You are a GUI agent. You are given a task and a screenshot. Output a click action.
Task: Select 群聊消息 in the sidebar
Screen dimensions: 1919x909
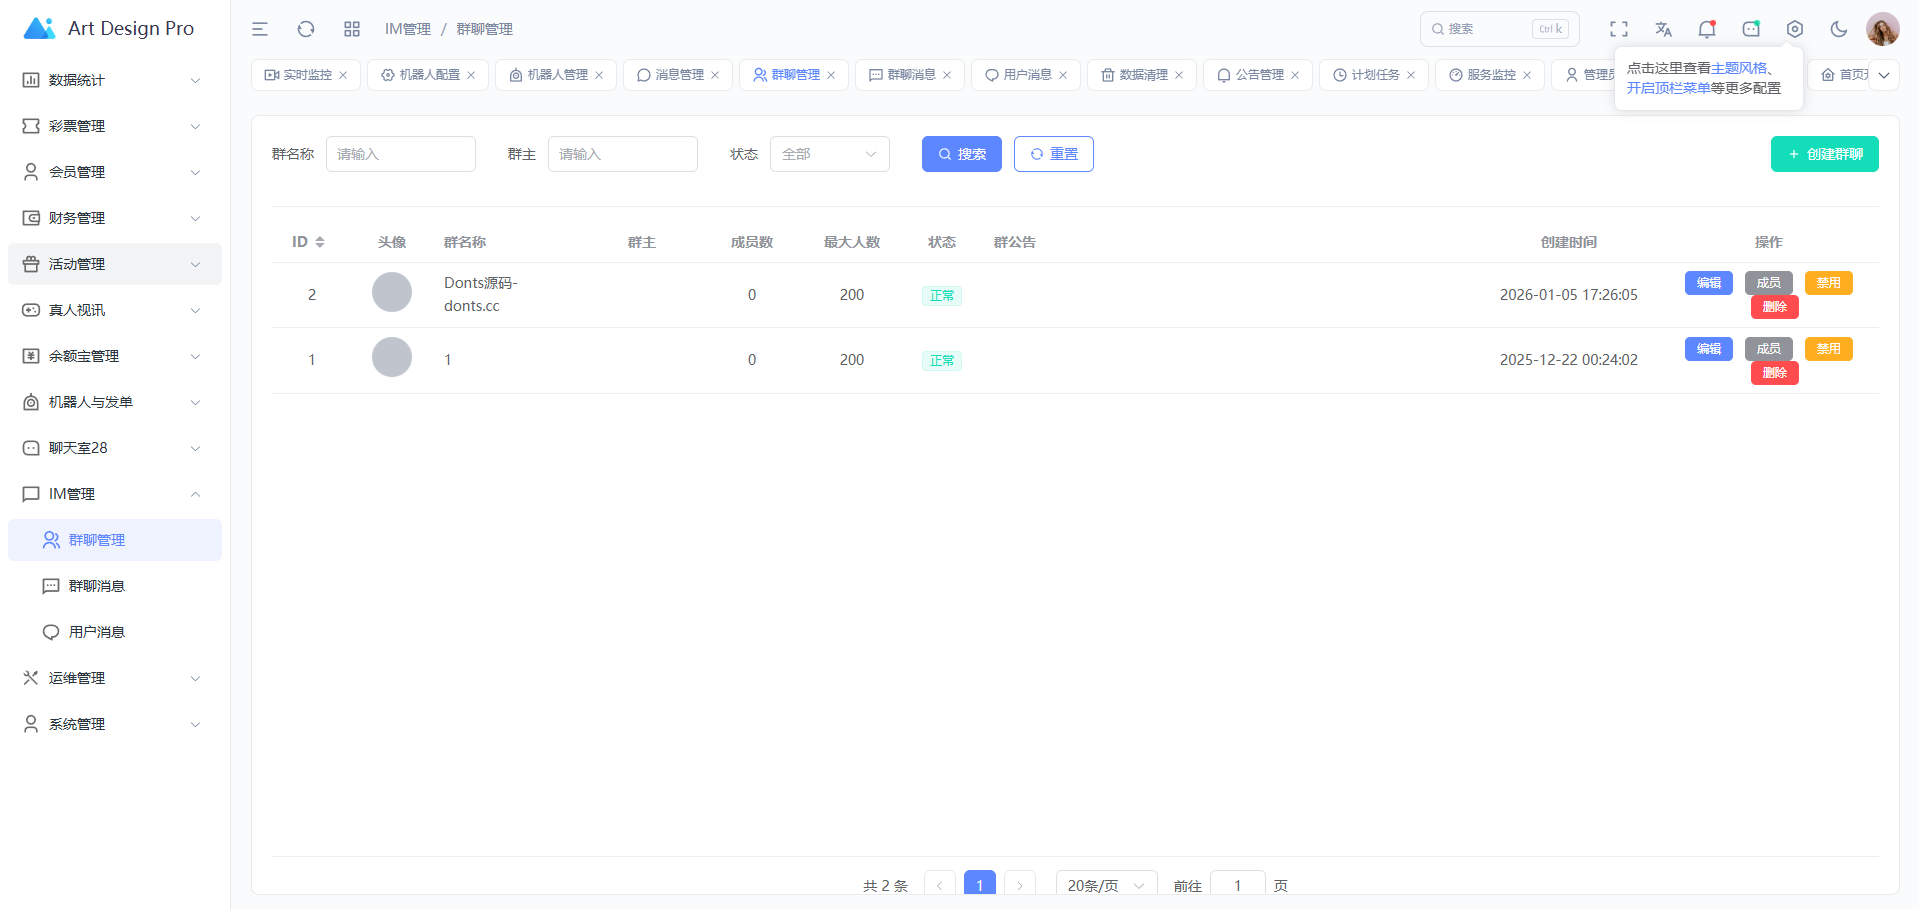pos(97,586)
